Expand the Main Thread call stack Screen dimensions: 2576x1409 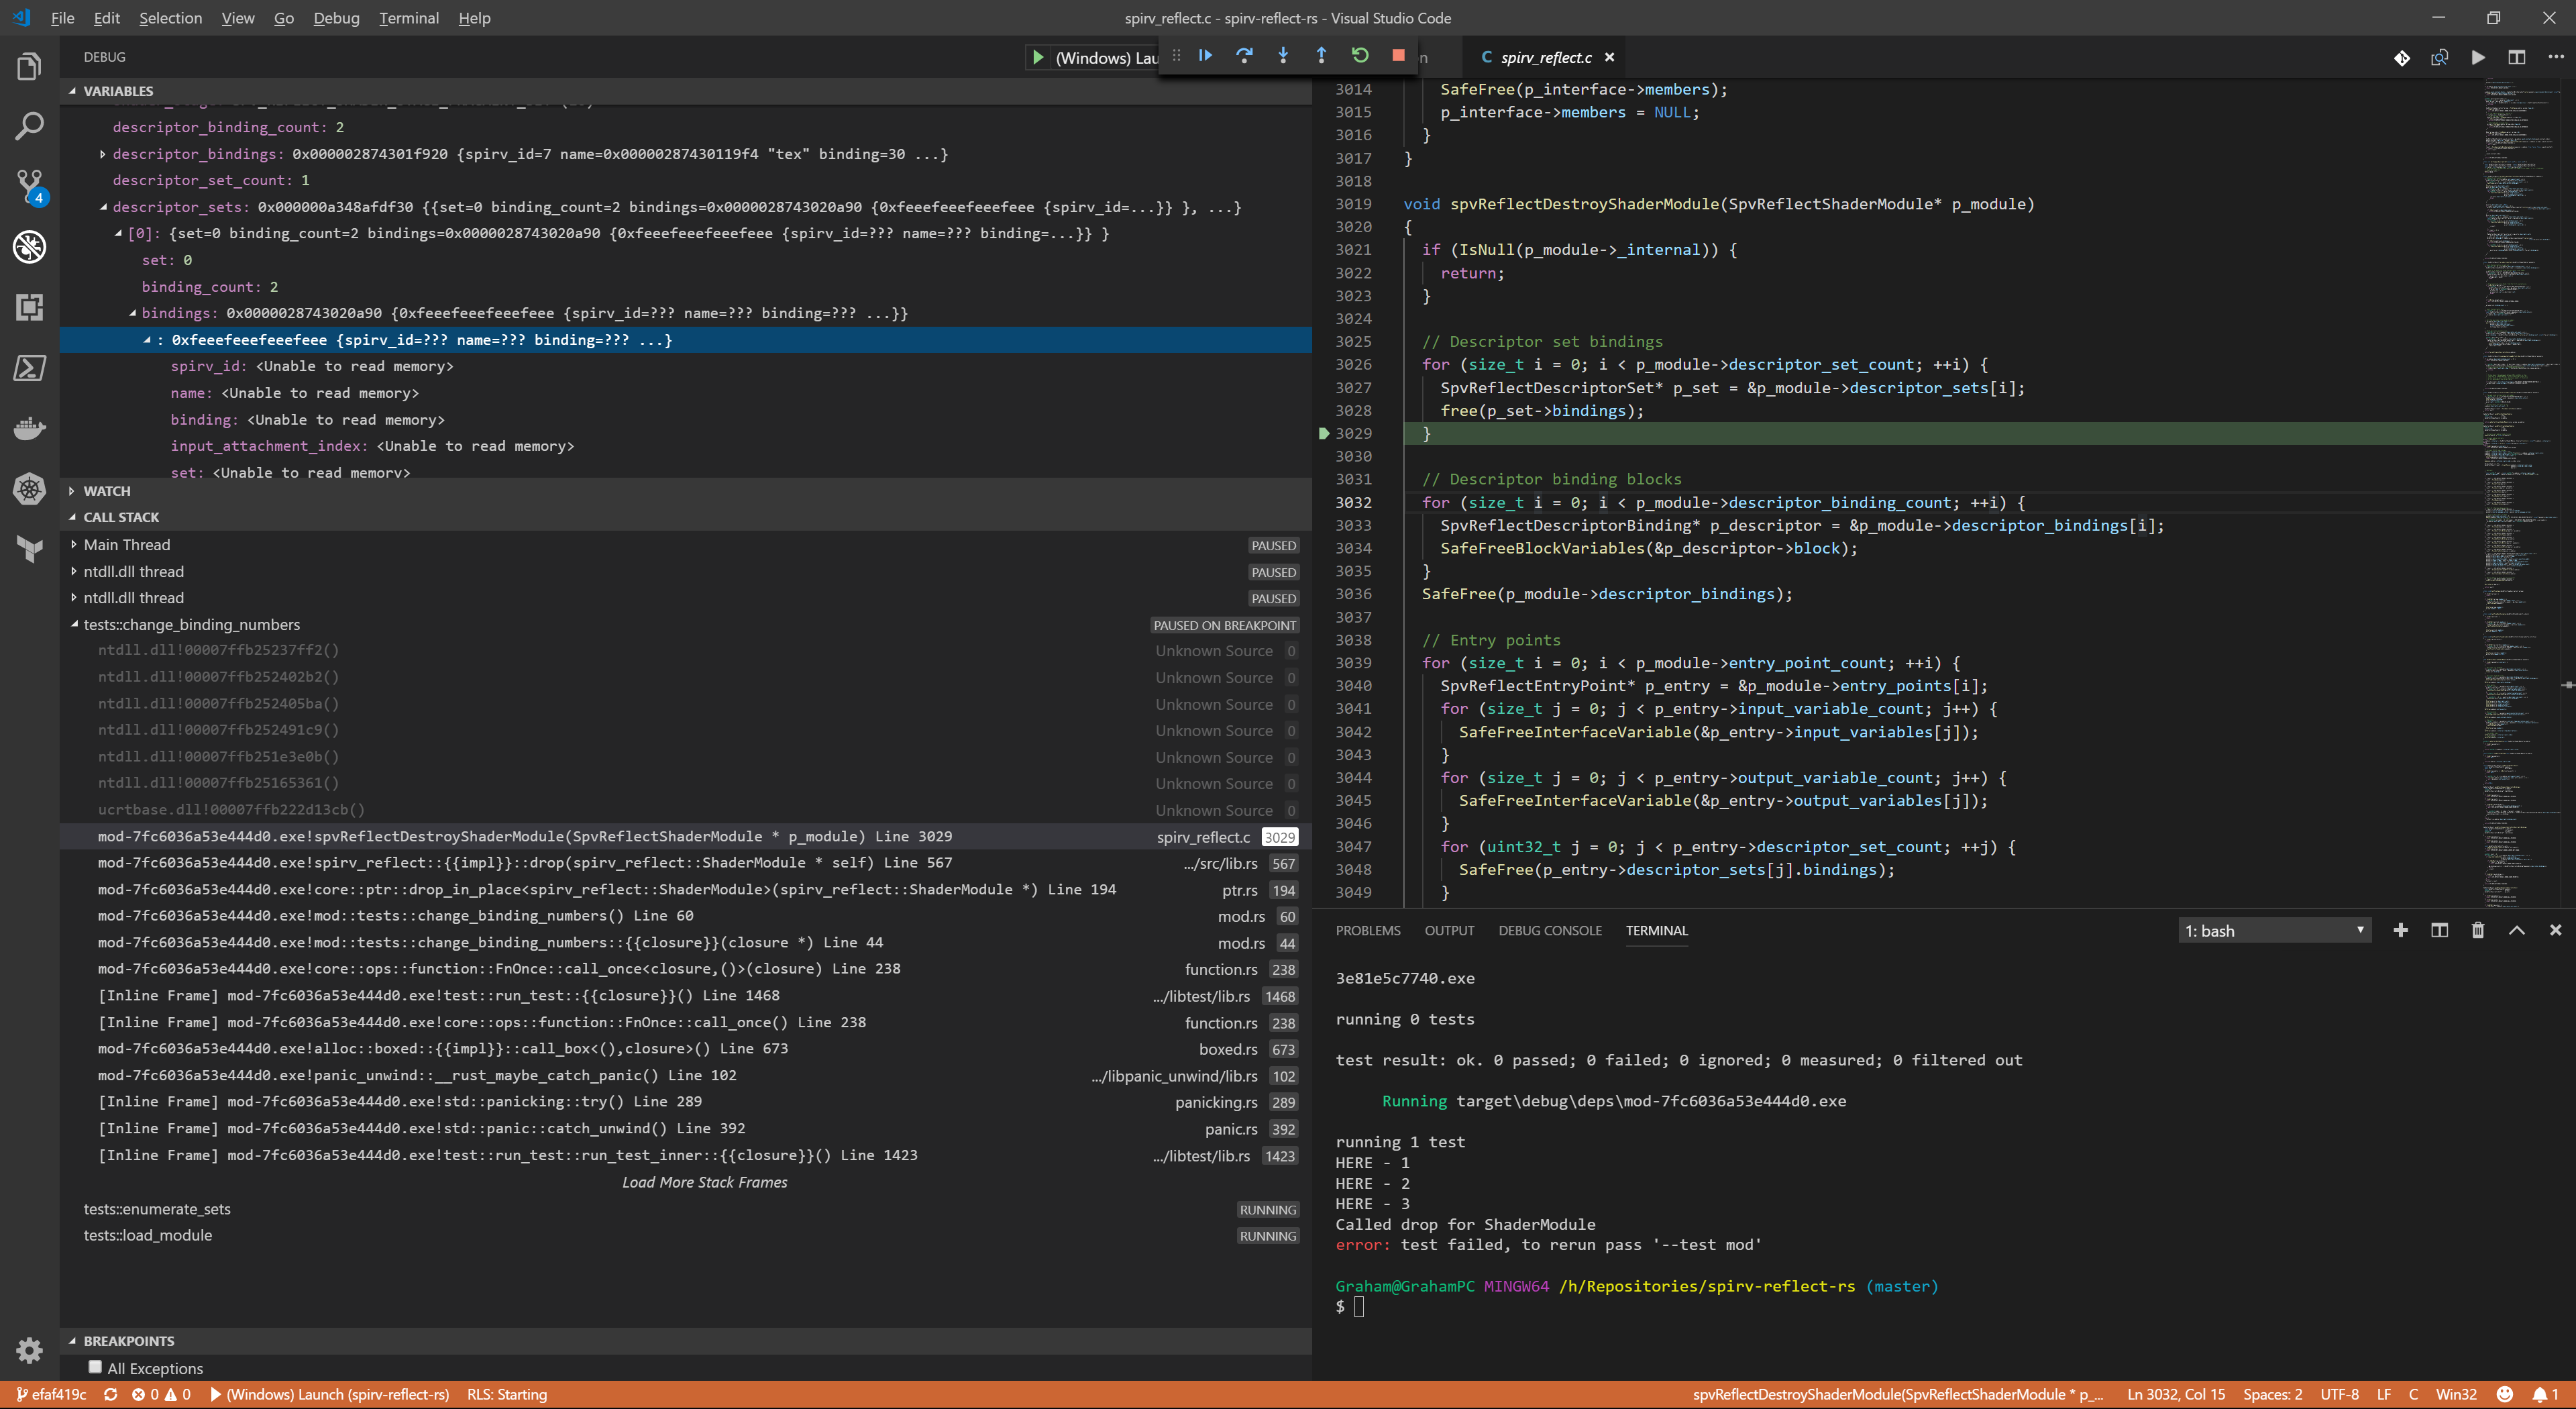[x=74, y=545]
